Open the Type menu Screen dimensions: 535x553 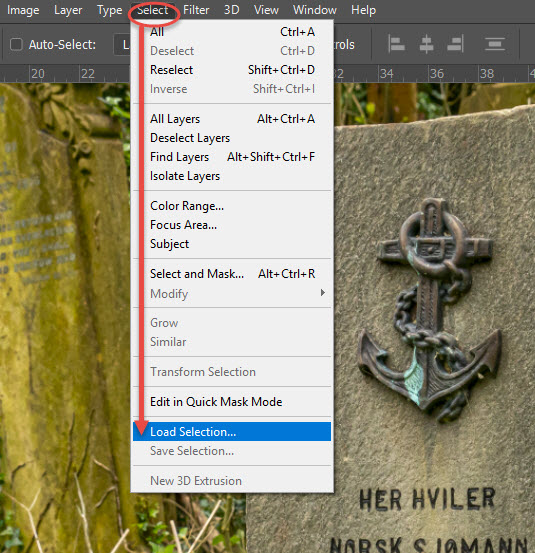pyautogui.click(x=109, y=10)
